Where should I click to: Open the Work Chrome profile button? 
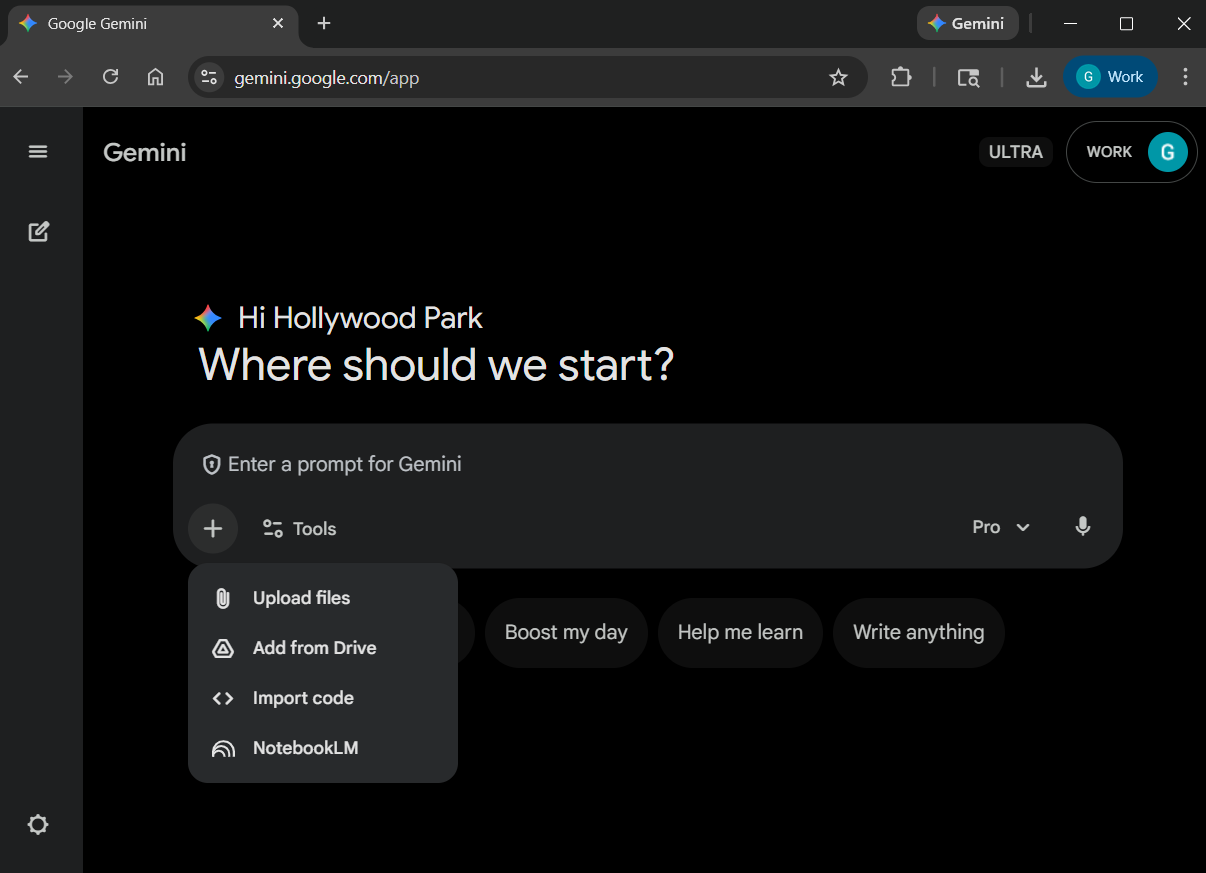[1110, 77]
